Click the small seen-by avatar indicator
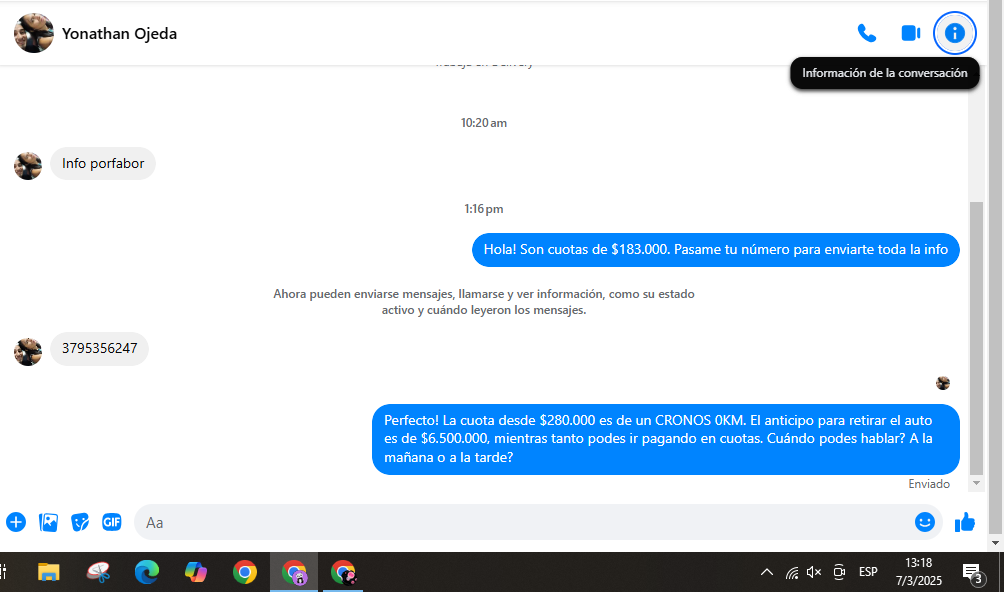1004x592 pixels. 943,383
